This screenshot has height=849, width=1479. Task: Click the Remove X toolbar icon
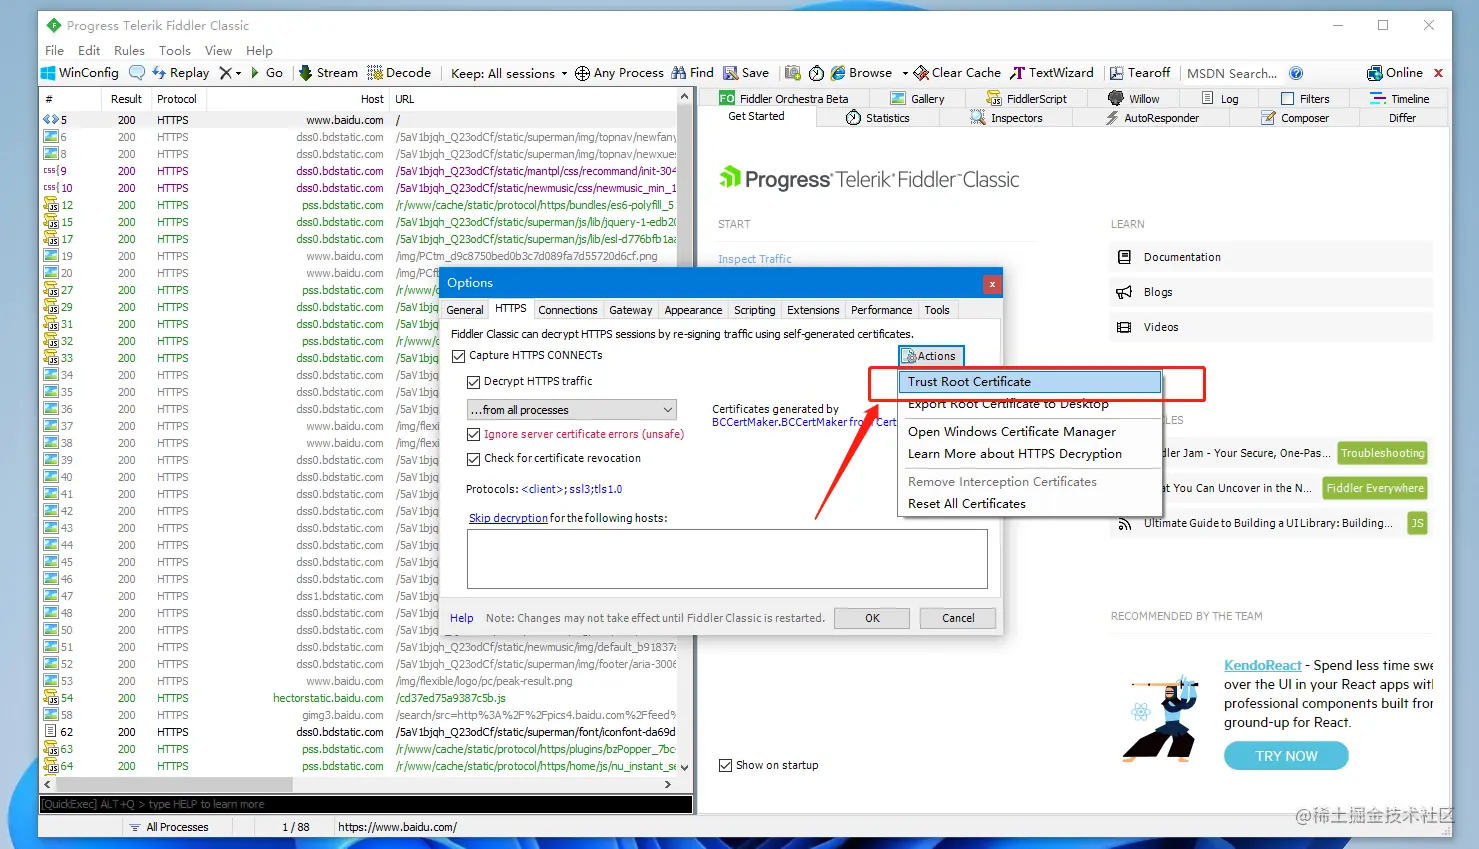pyautogui.click(x=225, y=73)
